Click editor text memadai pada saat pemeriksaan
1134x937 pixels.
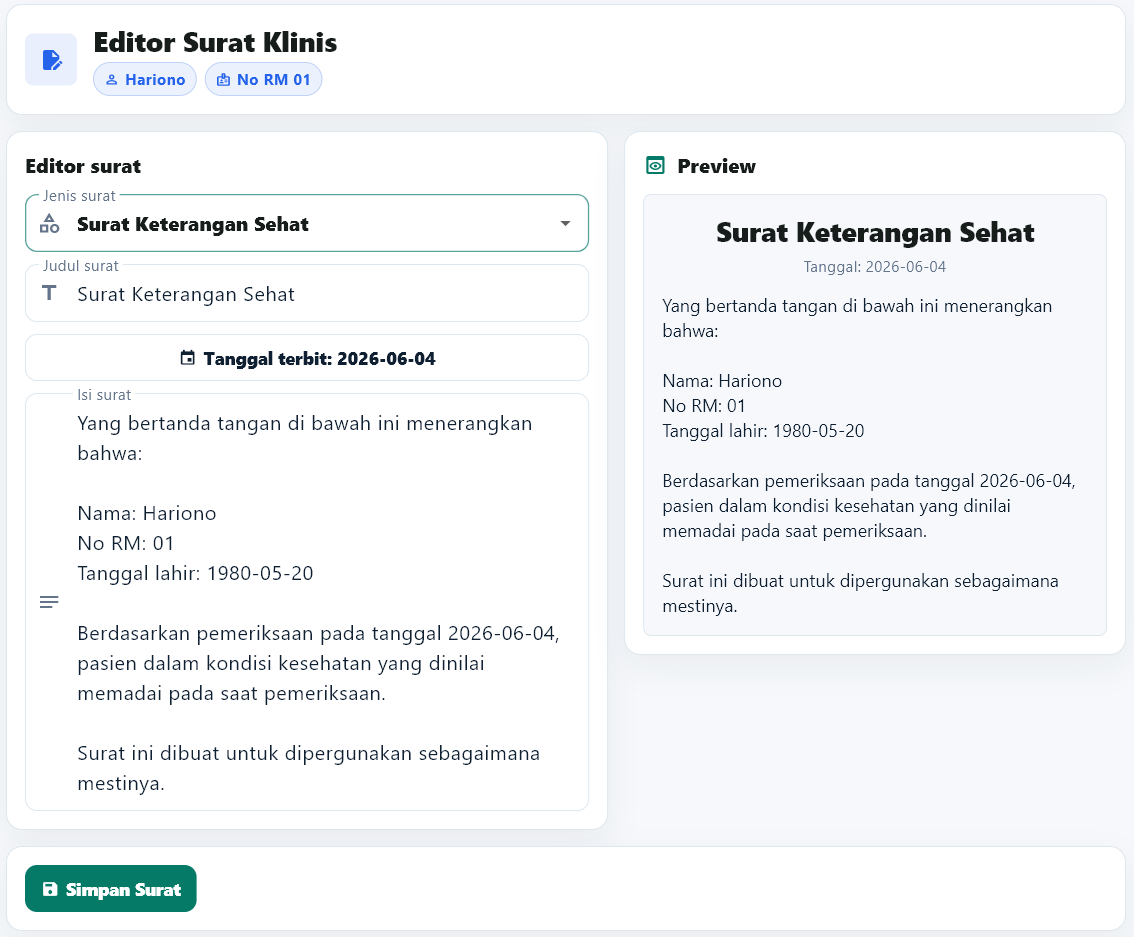click(231, 693)
